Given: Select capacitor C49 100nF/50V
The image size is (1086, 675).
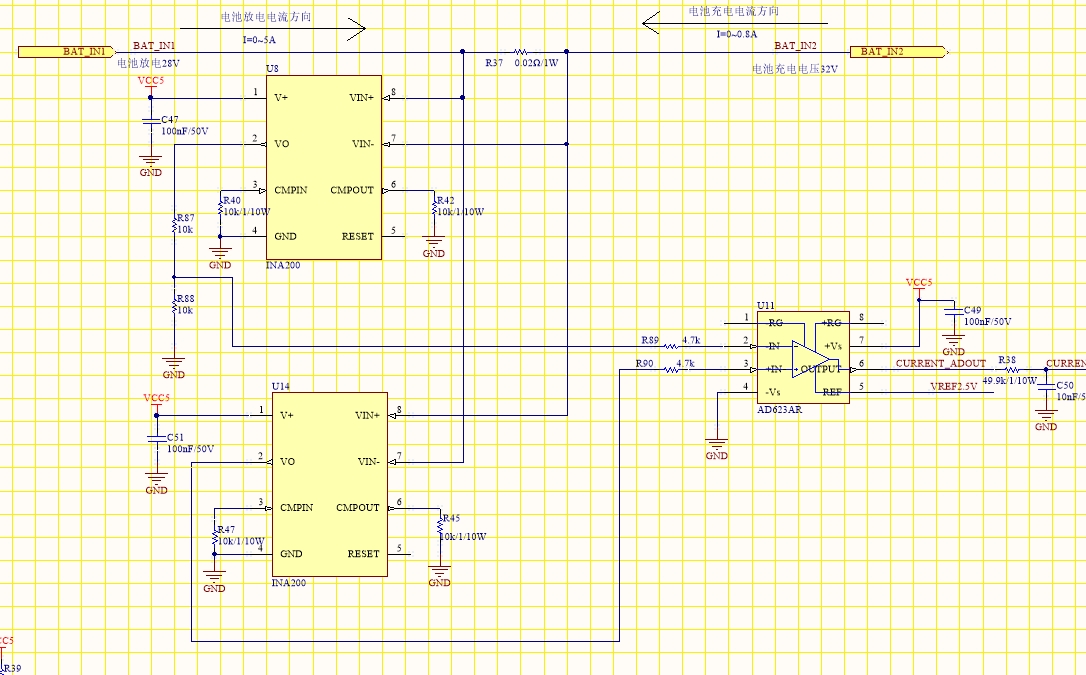Looking at the screenshot, I should [954, 312].
